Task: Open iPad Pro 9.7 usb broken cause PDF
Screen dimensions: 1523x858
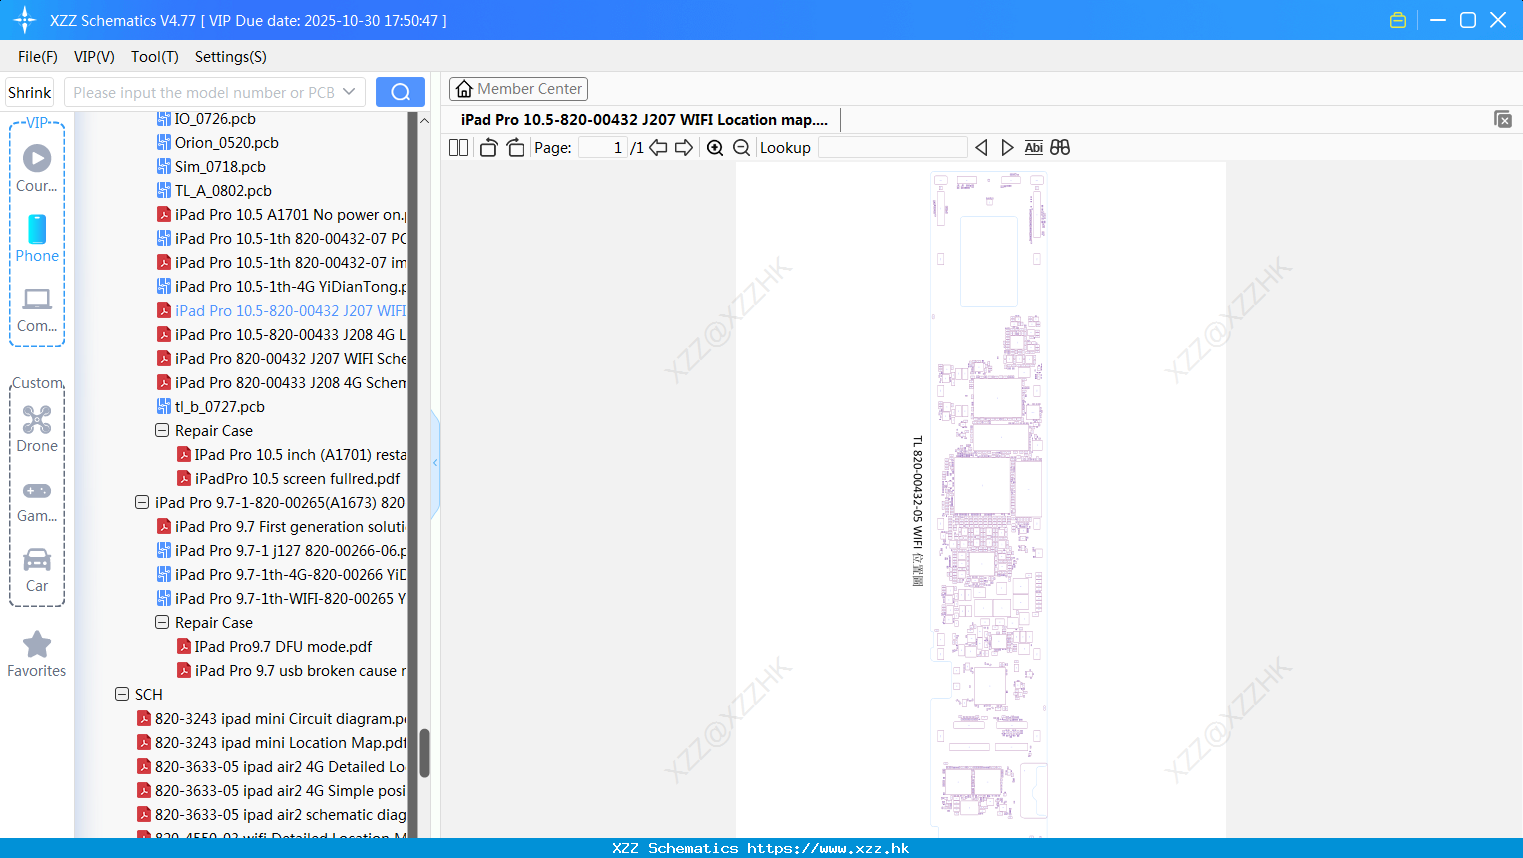Action: coord(291,671)
